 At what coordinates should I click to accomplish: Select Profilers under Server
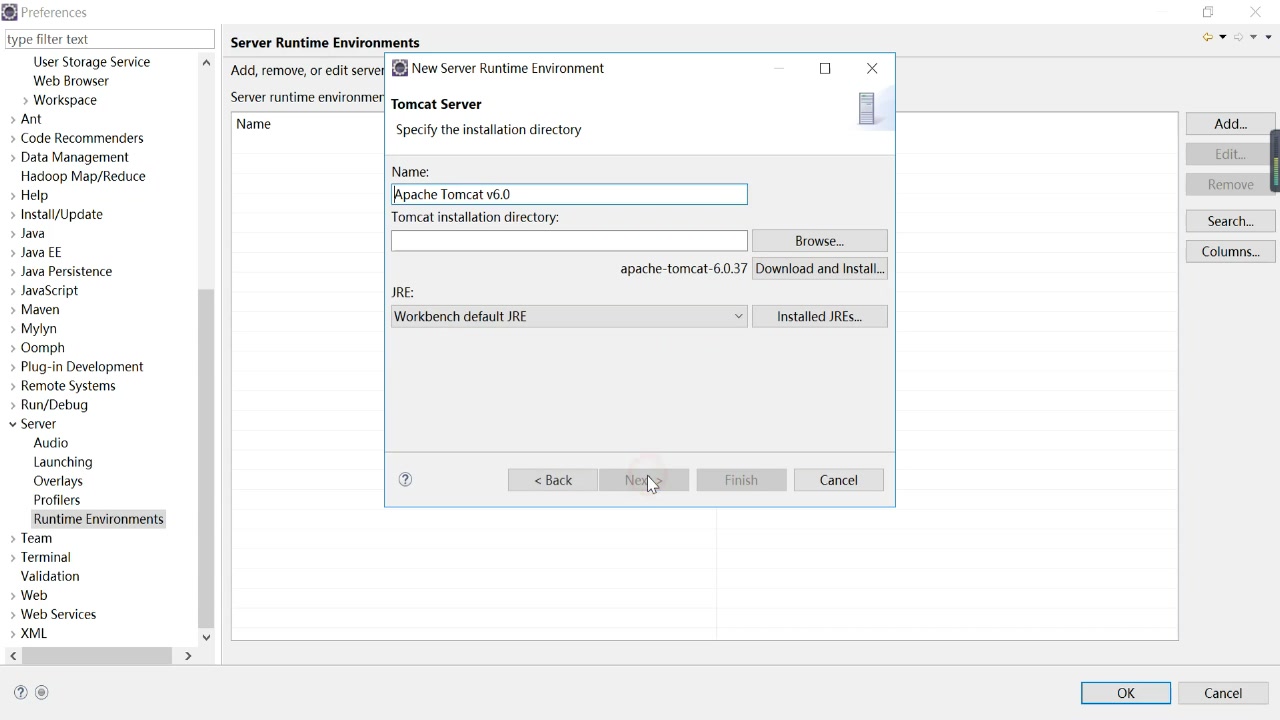57,500
